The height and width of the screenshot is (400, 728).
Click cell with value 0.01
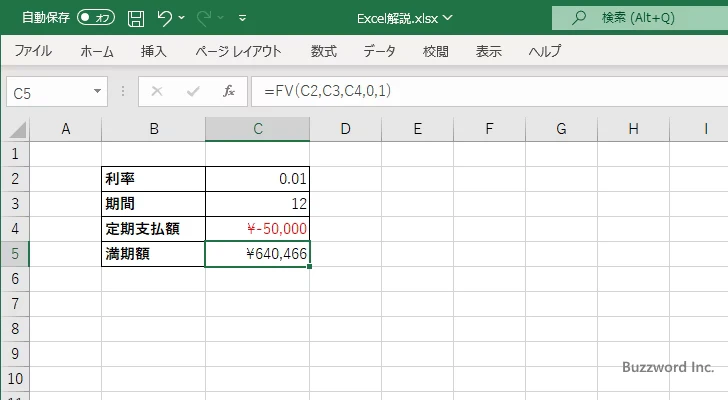[258, 179]
